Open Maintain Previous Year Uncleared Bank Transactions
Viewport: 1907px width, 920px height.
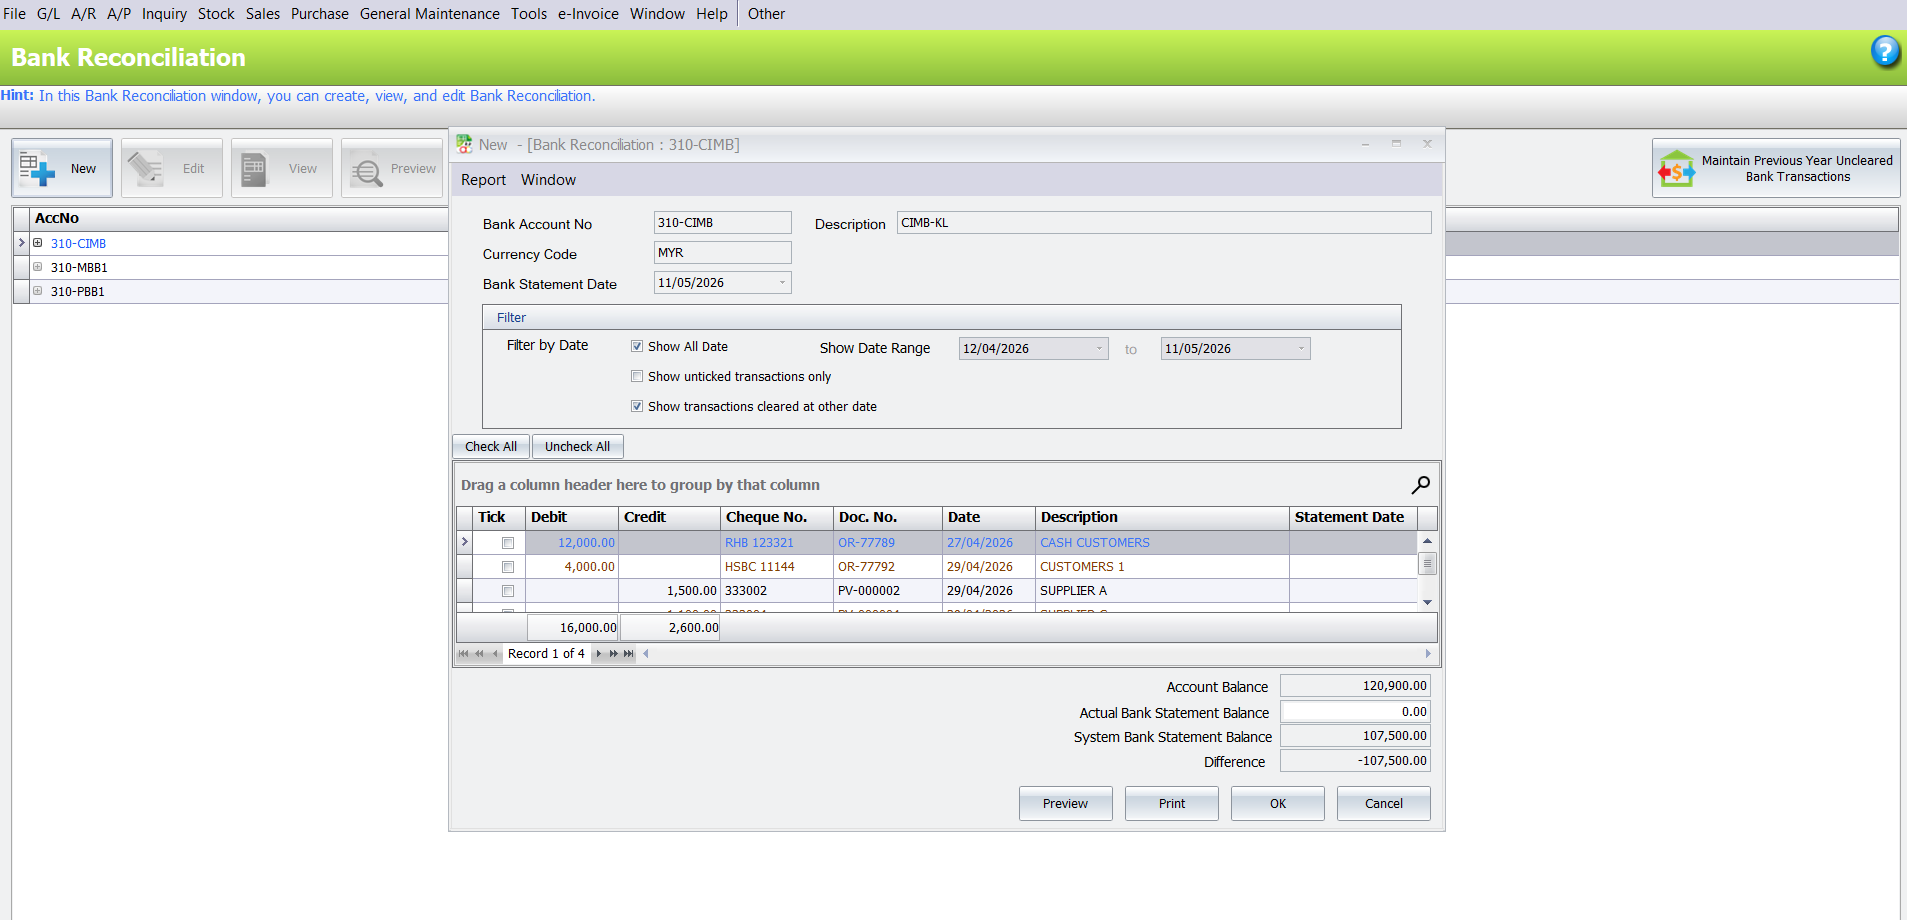(1776, 168)
